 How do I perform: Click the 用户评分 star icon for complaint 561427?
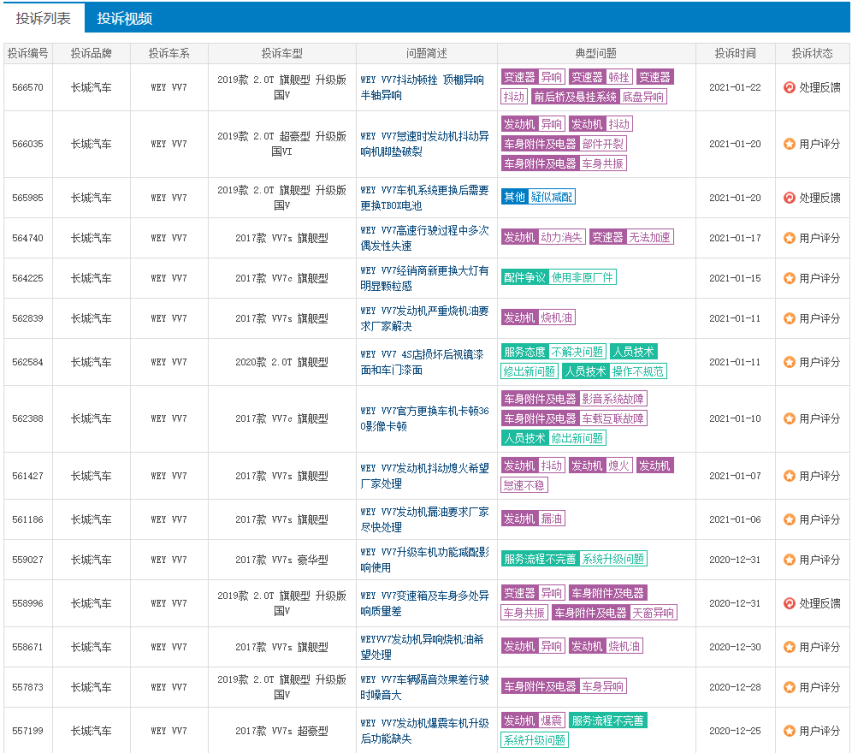point(789,476)
